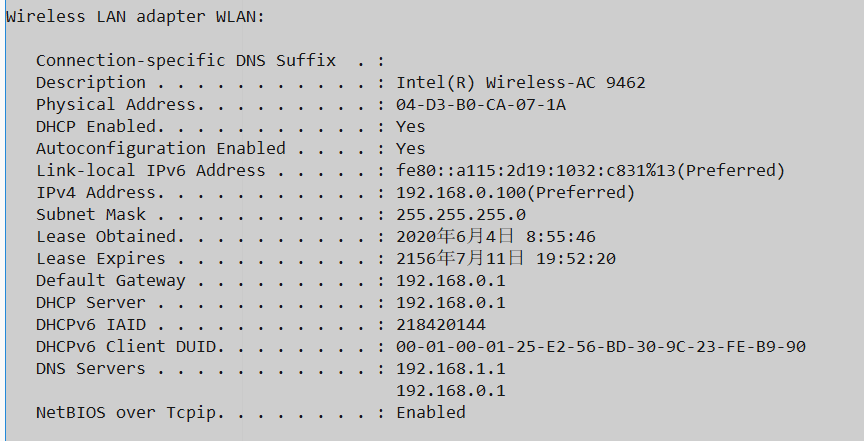Click the DHCPv6 IAID number 218420144
The width and height of the screenshot is (864, 441).
[441, 325]
